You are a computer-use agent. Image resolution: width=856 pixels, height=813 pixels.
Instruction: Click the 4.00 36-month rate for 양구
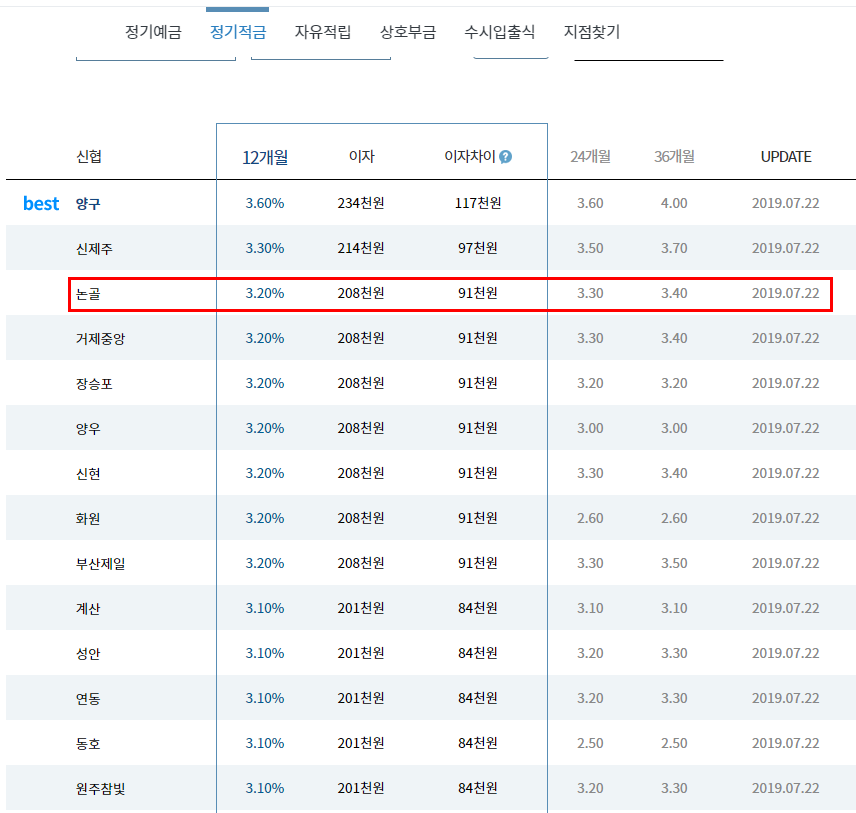(674, 203)
